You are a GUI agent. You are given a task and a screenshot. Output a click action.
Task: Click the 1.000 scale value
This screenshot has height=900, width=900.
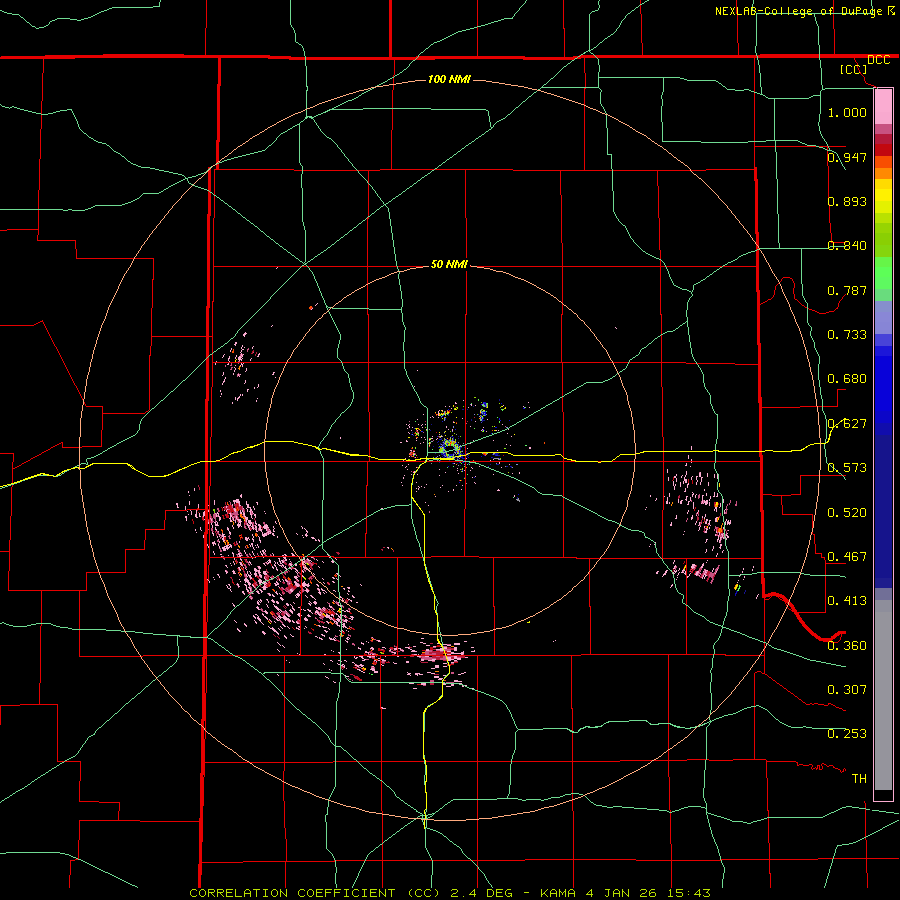pos(847,112)
